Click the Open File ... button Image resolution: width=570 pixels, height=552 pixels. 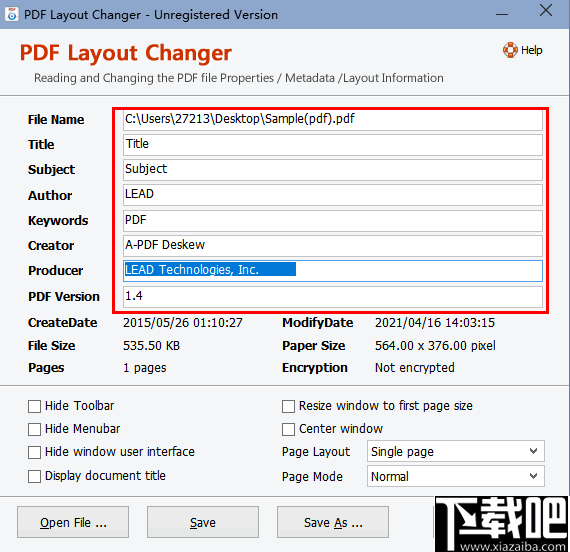click(x=73, y=522)
